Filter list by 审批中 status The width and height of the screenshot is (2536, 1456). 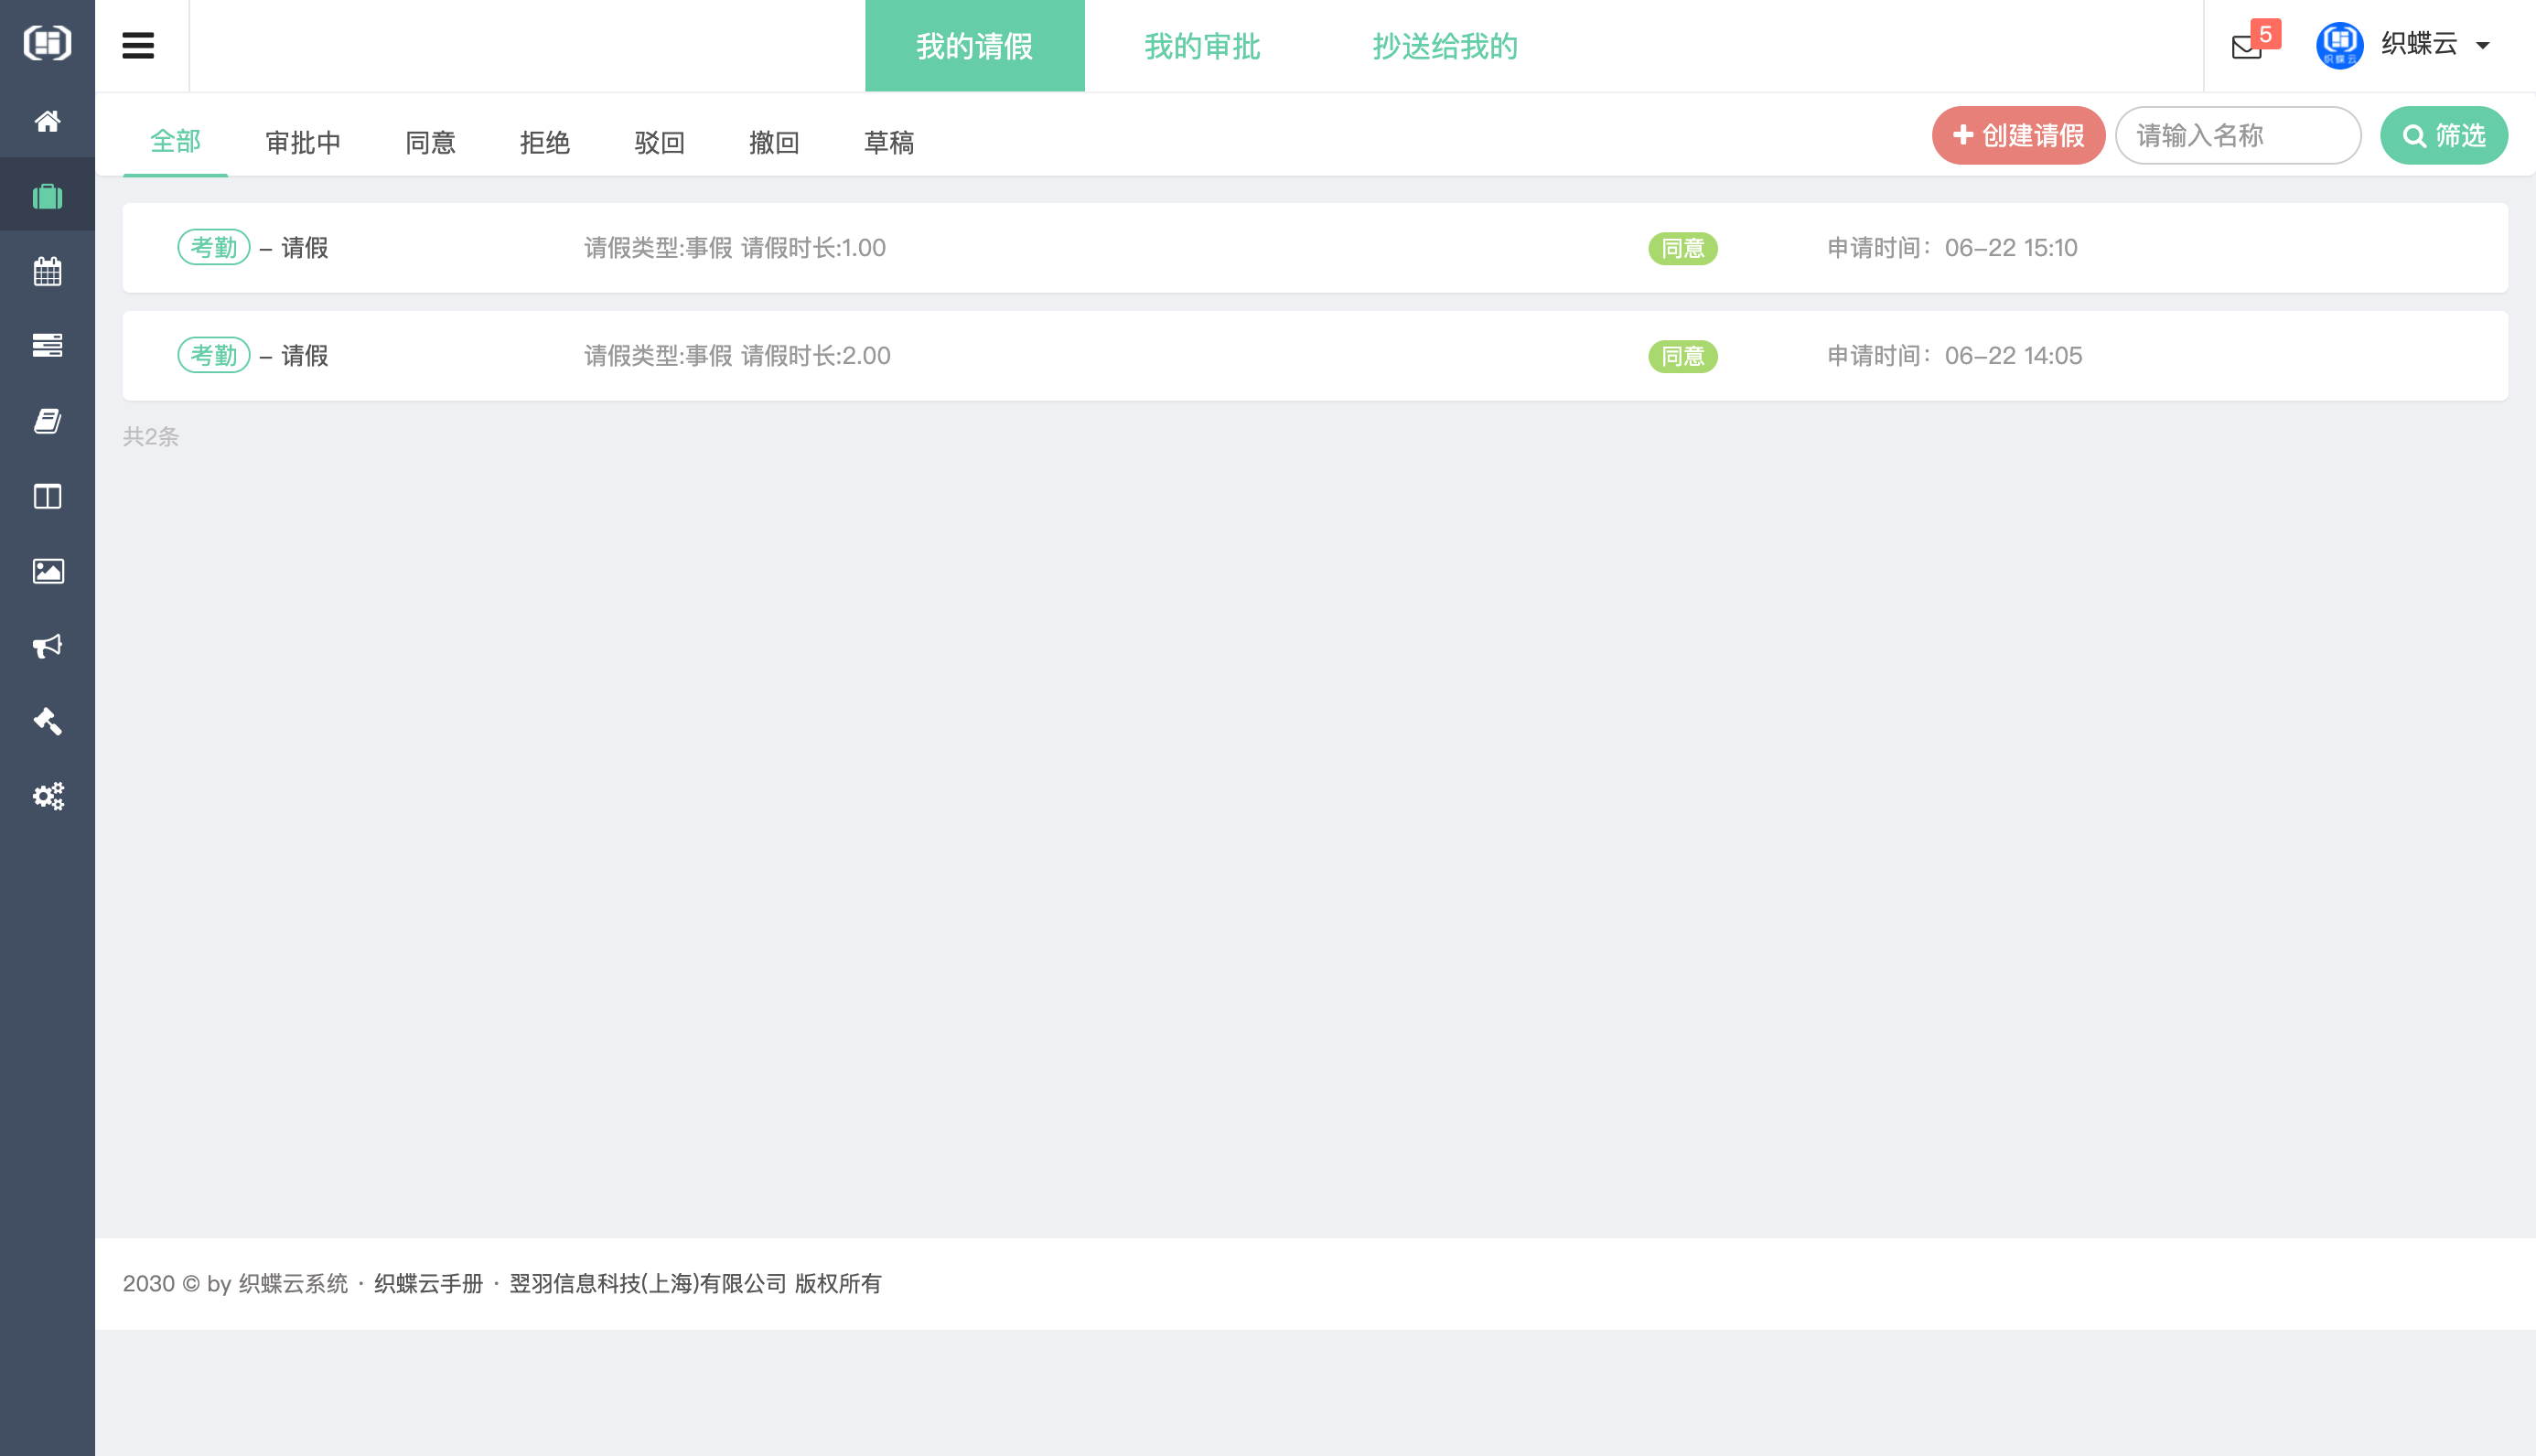coord(303,142)
